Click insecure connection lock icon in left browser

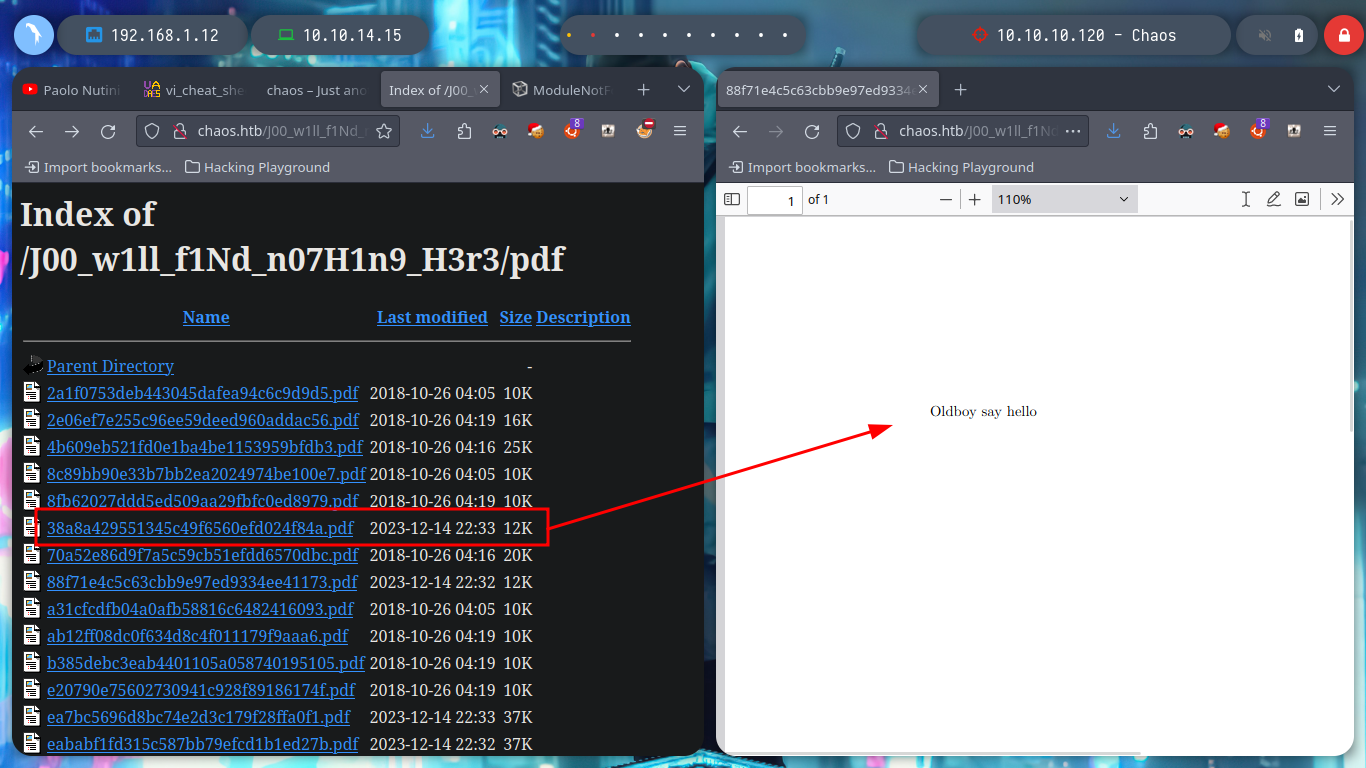coord(180,131)
